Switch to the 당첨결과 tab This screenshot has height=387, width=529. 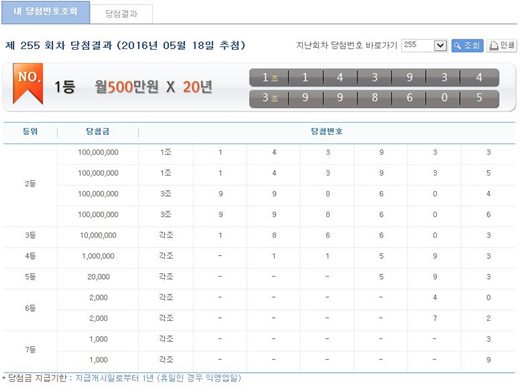121,13
